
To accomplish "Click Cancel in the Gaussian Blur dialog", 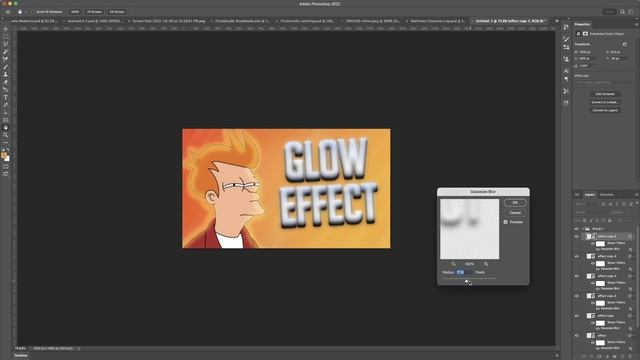I will [515, 213].
